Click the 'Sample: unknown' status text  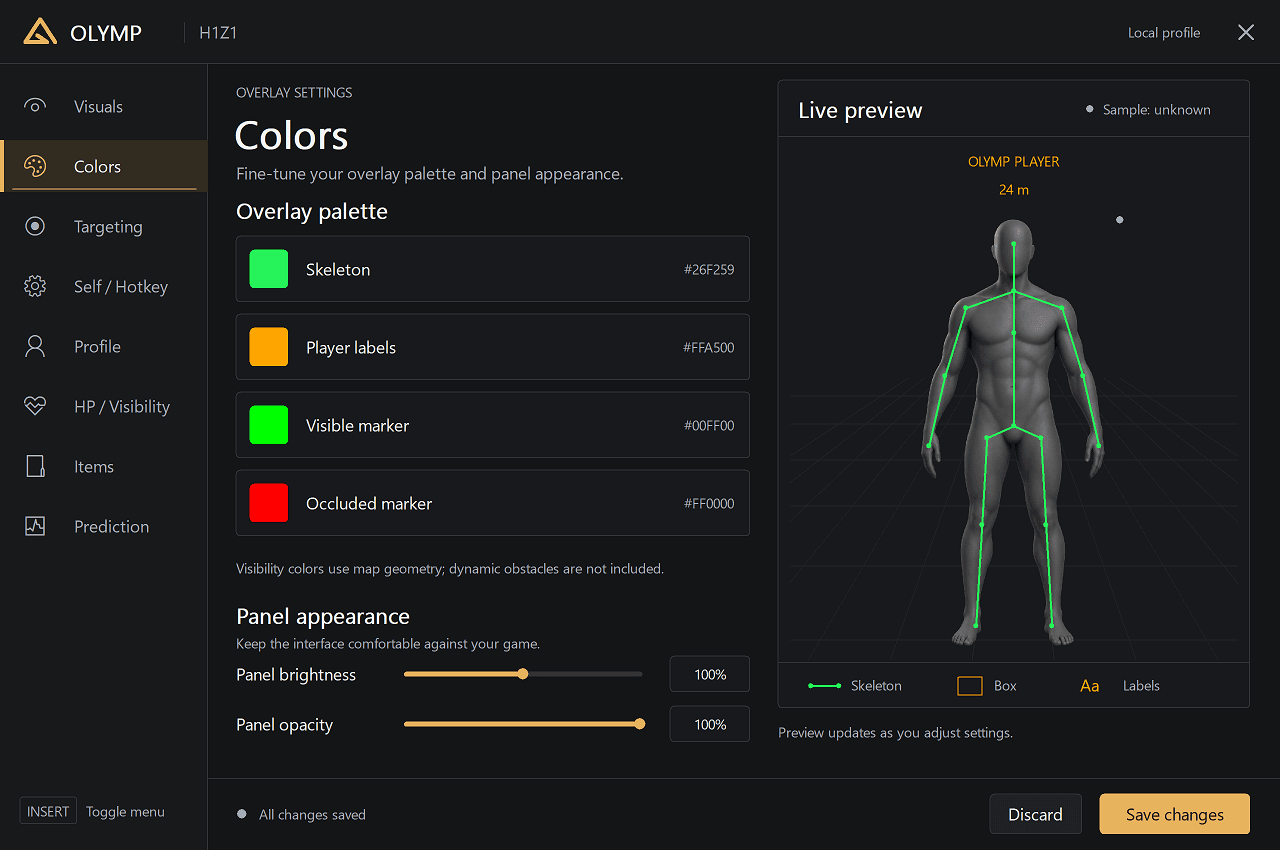(x=1157, y=110)
